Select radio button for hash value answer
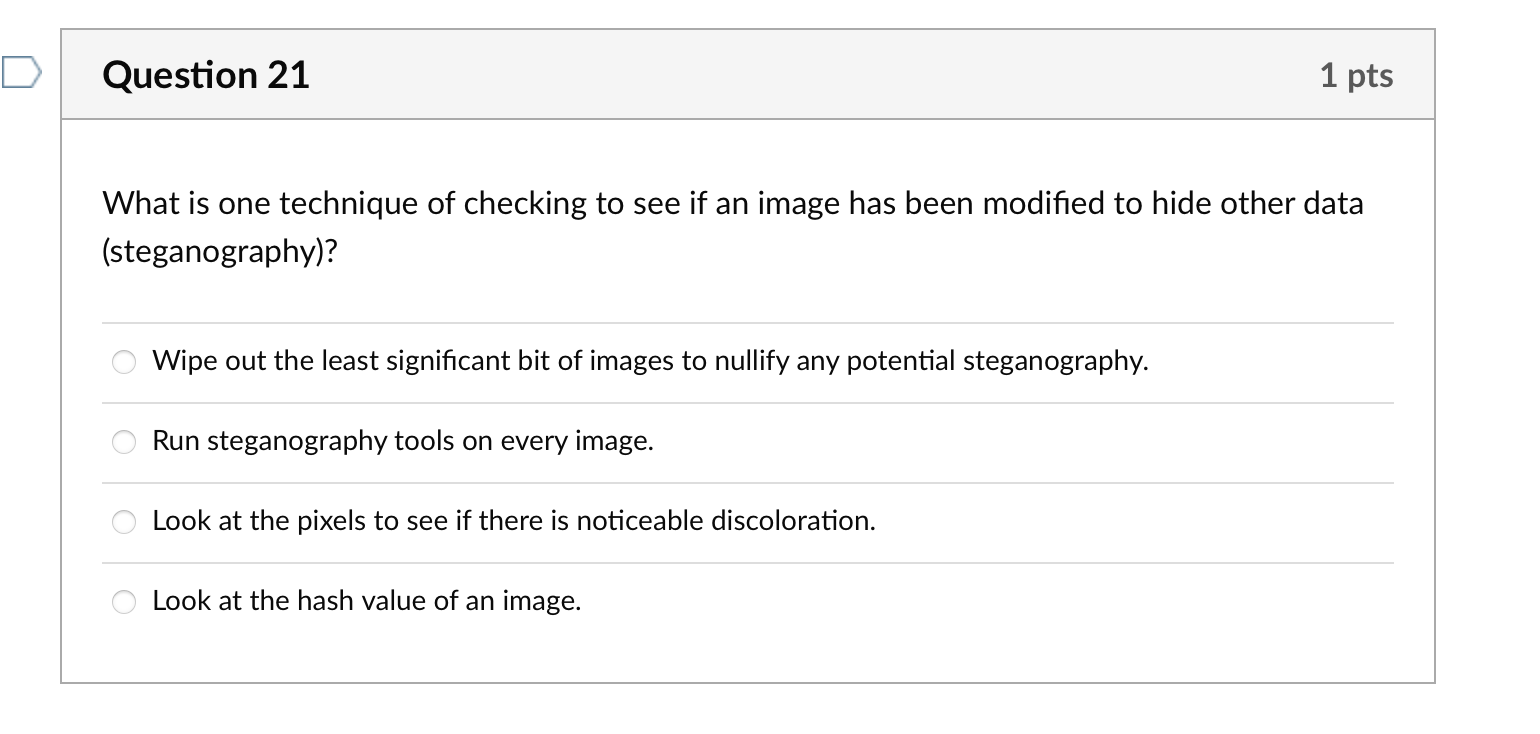Screen dimensions: 1540x734 point(122,601)
